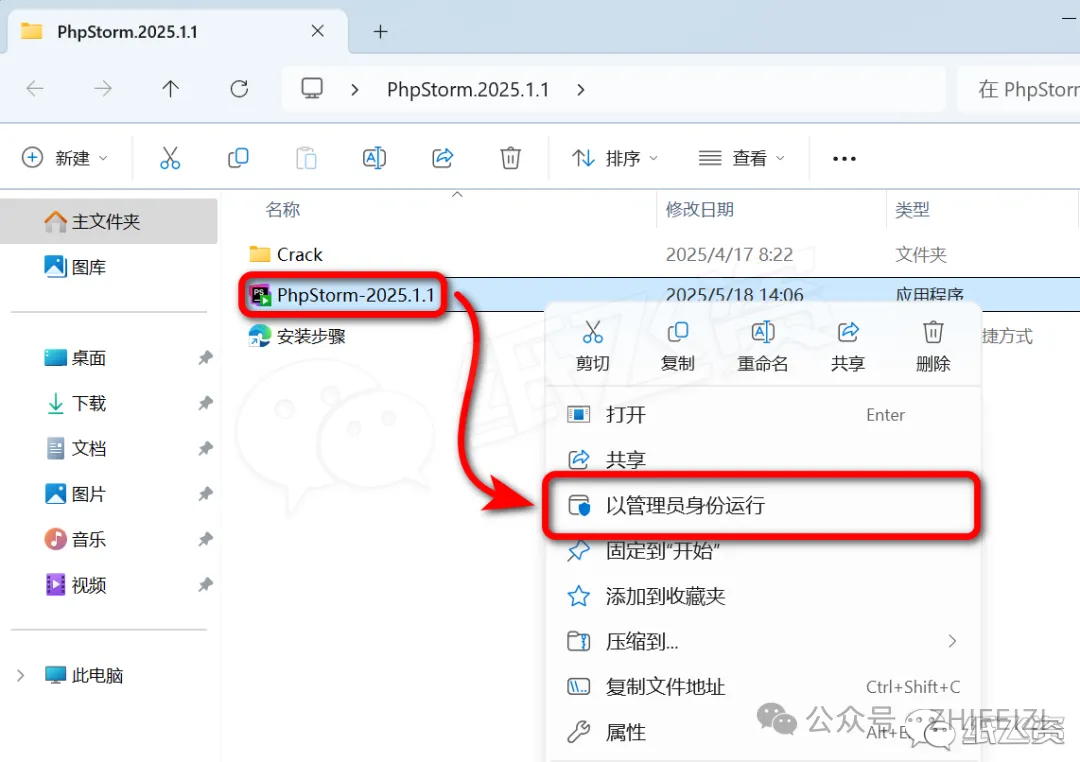Viewport: 1080px width, 762px height.
Task: Open the See more ellipsis menu
Action: point(844,158)
